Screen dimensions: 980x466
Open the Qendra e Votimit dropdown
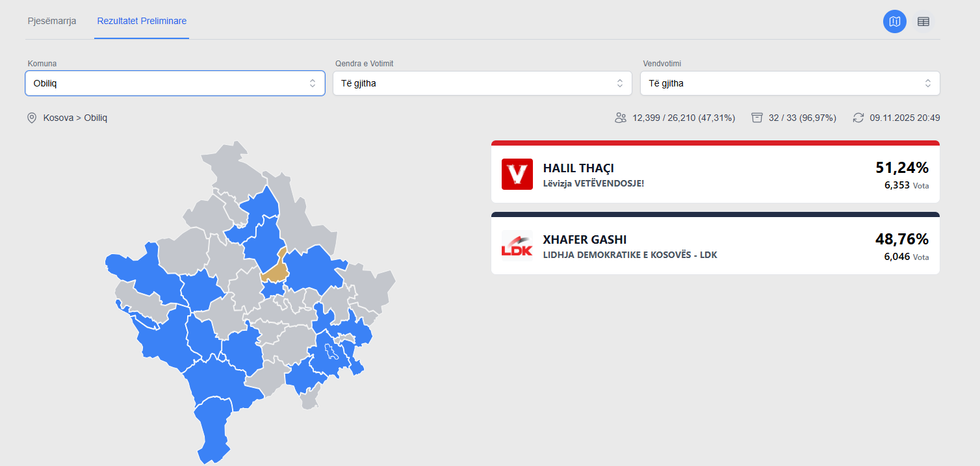483,83
